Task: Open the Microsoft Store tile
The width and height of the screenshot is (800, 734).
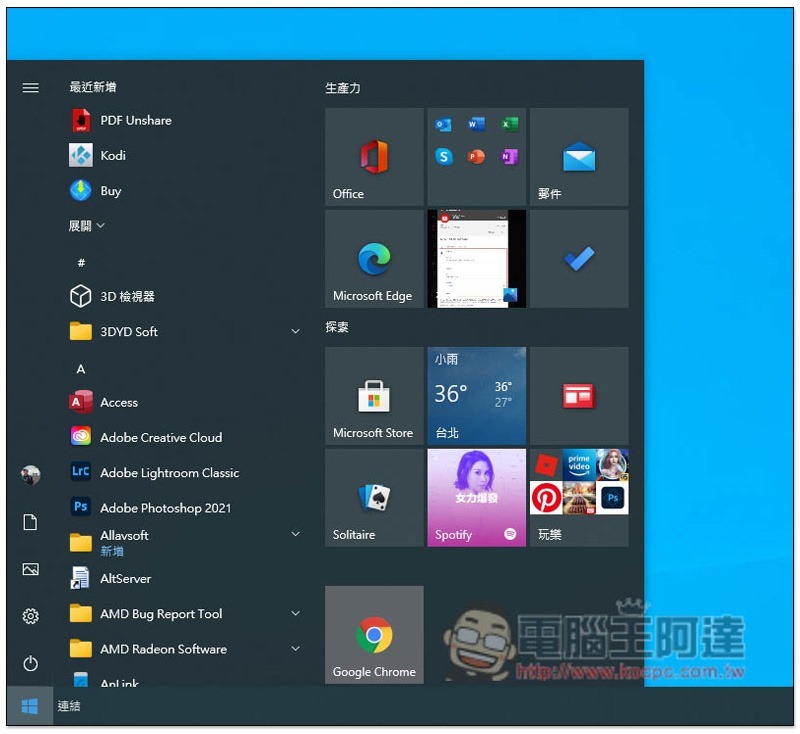Action: [x=374, y=396]
